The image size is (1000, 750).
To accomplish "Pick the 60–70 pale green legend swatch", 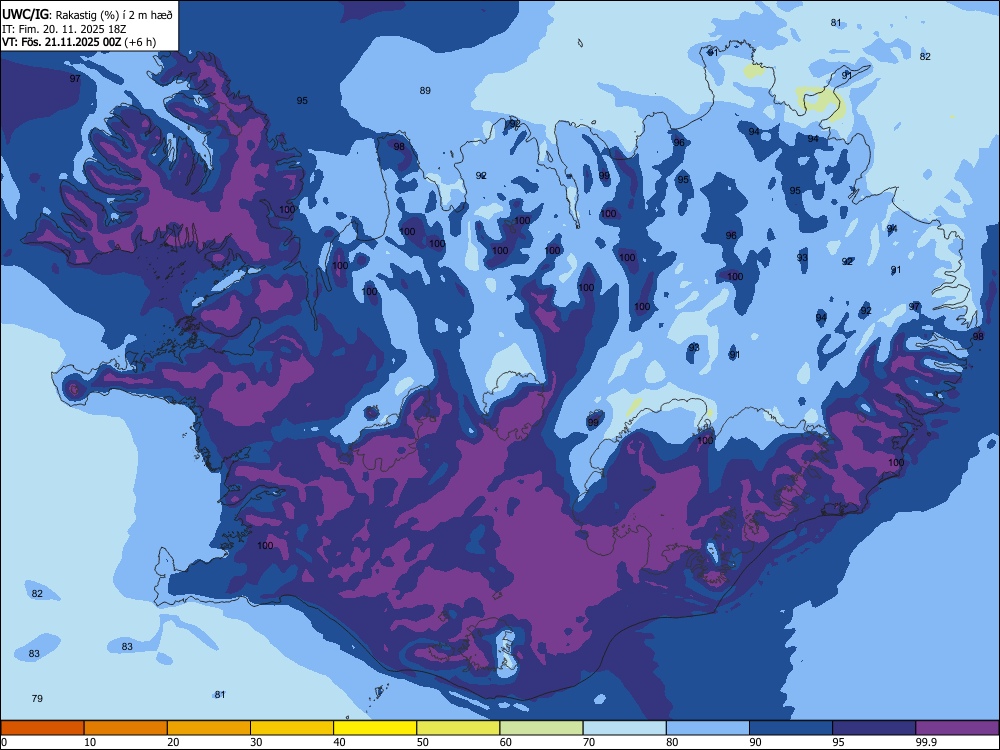I will (x=541, y=728).
